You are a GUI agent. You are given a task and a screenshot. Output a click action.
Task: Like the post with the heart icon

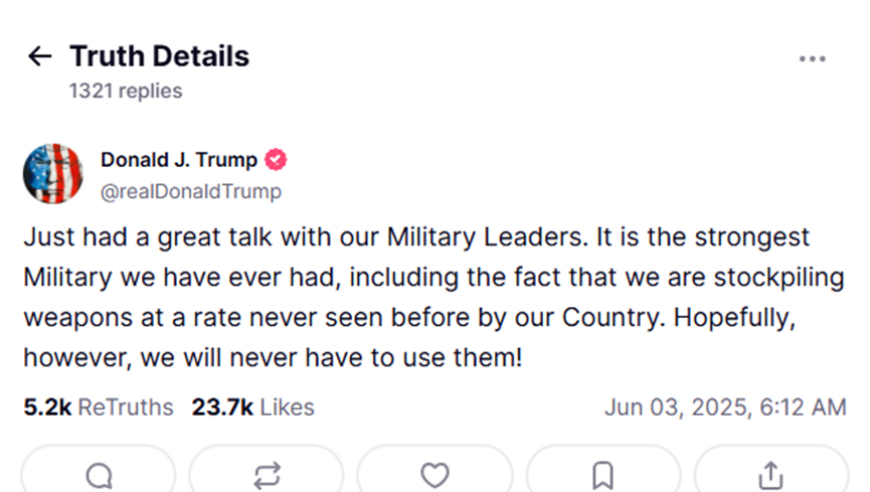click(434, 475)
